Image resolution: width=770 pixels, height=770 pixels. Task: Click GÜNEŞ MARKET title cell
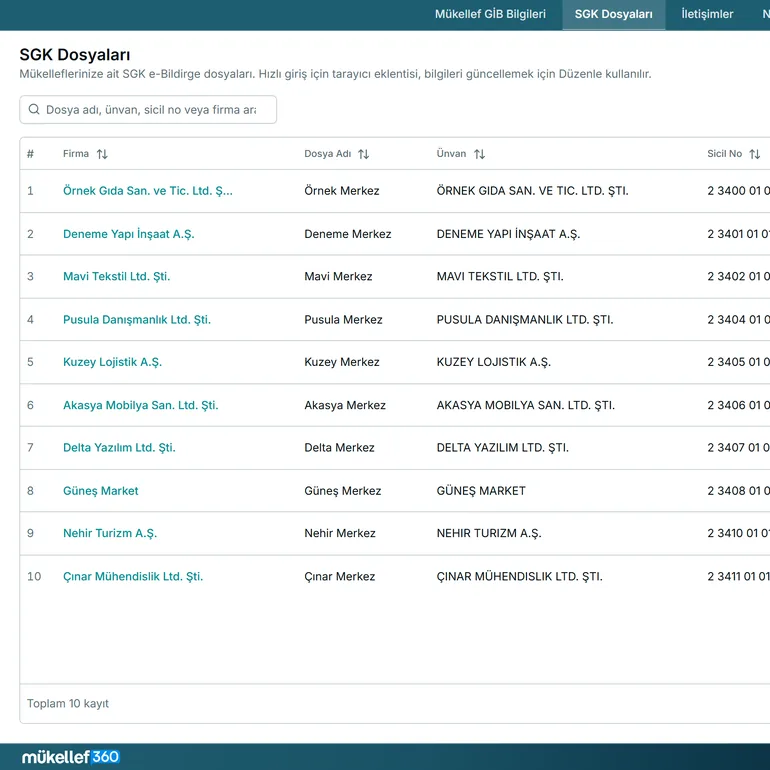click(x=481, y=491)
